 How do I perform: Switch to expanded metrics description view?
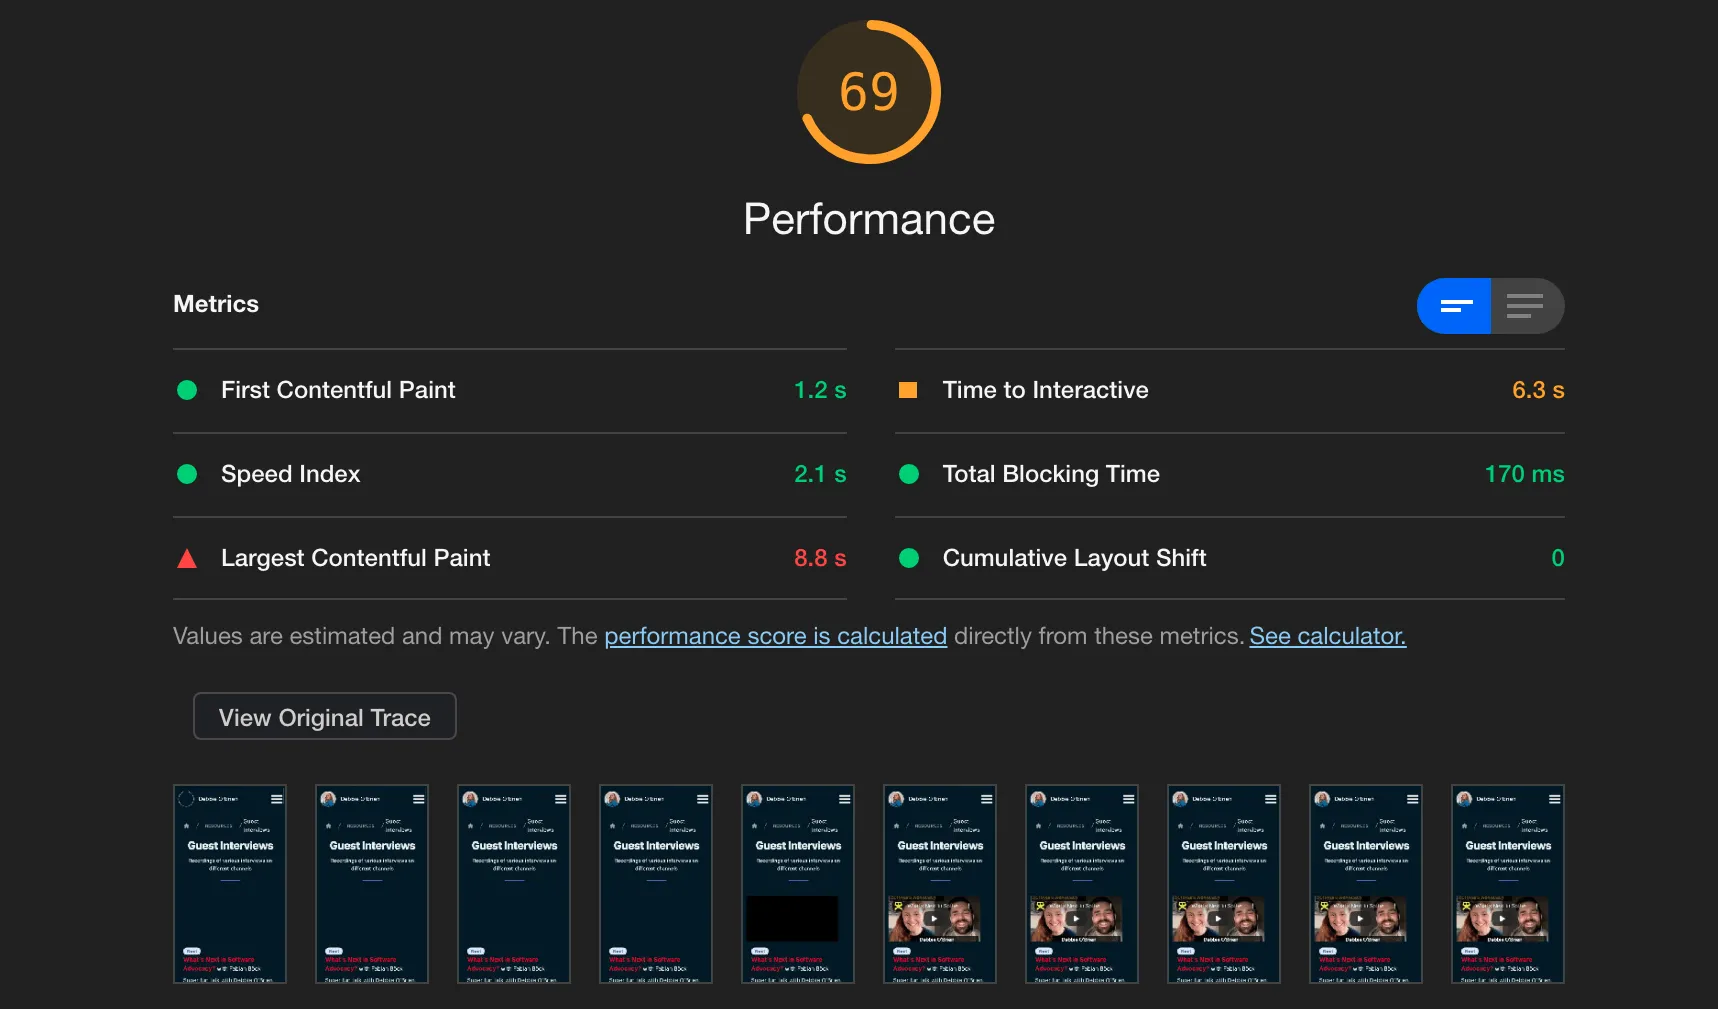pos(1526,306)
